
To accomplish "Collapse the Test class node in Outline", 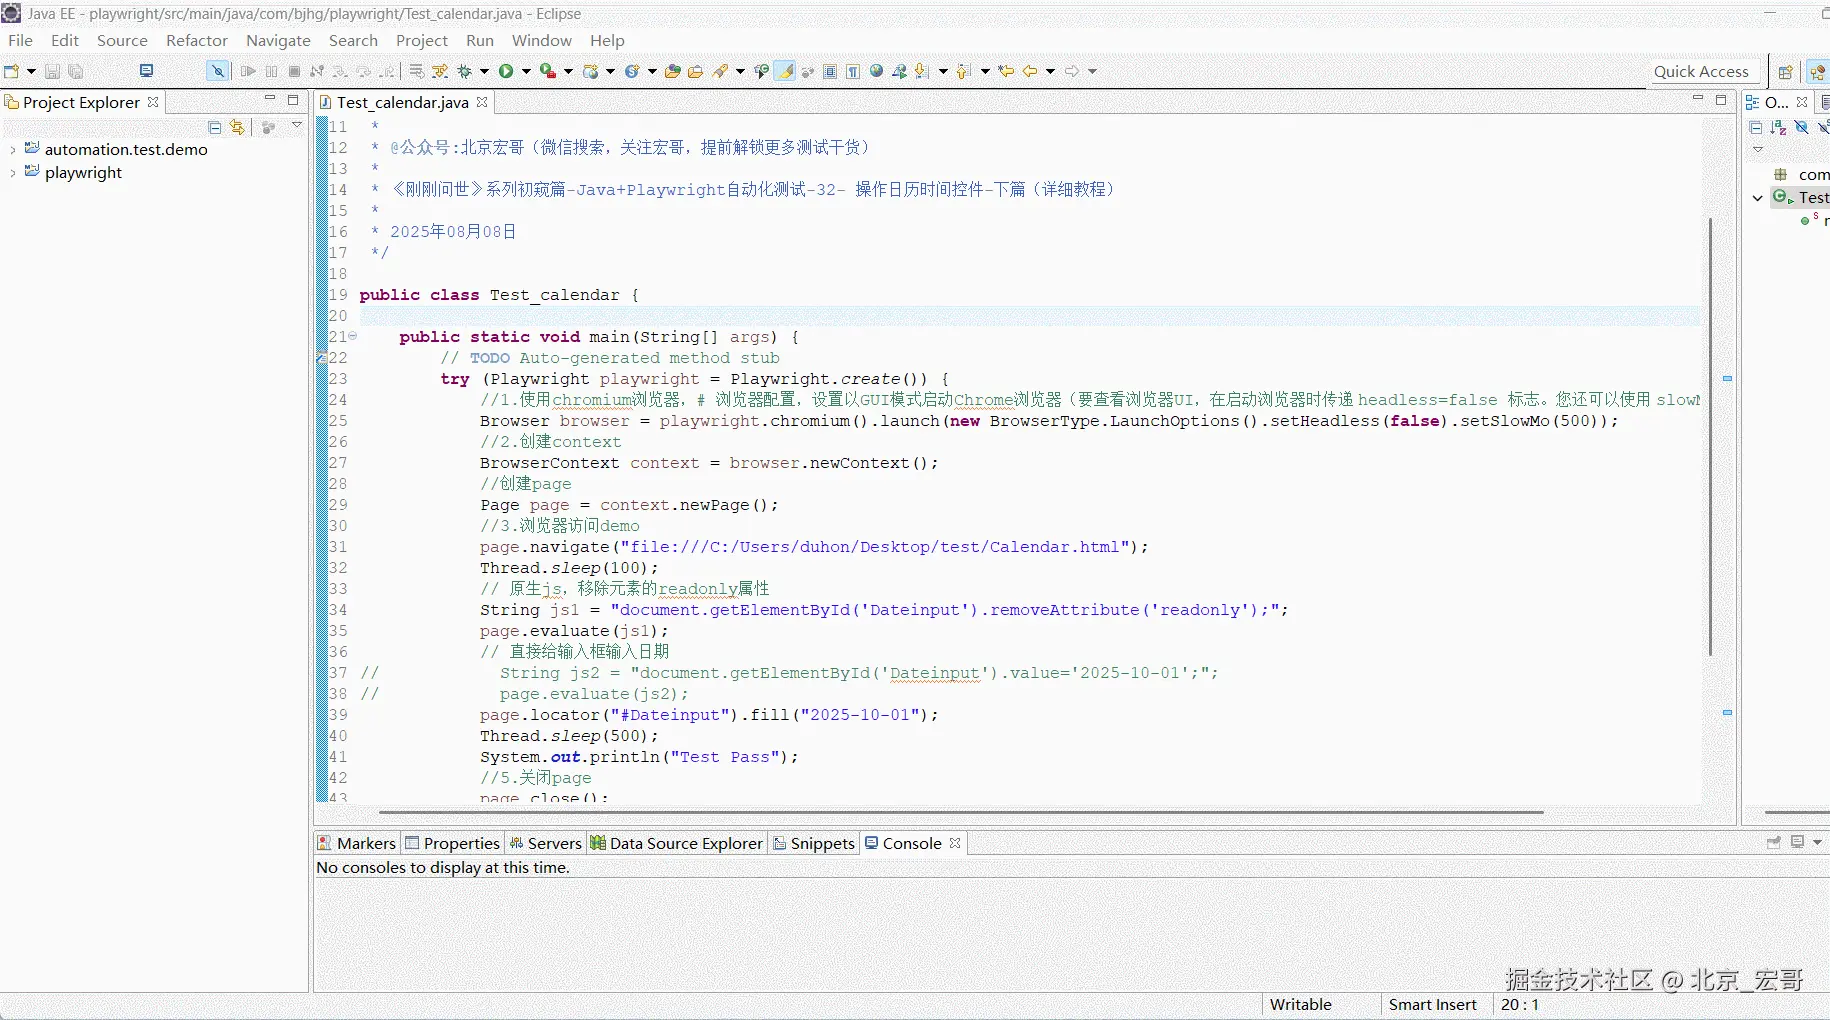I will tap(1758, 198).
